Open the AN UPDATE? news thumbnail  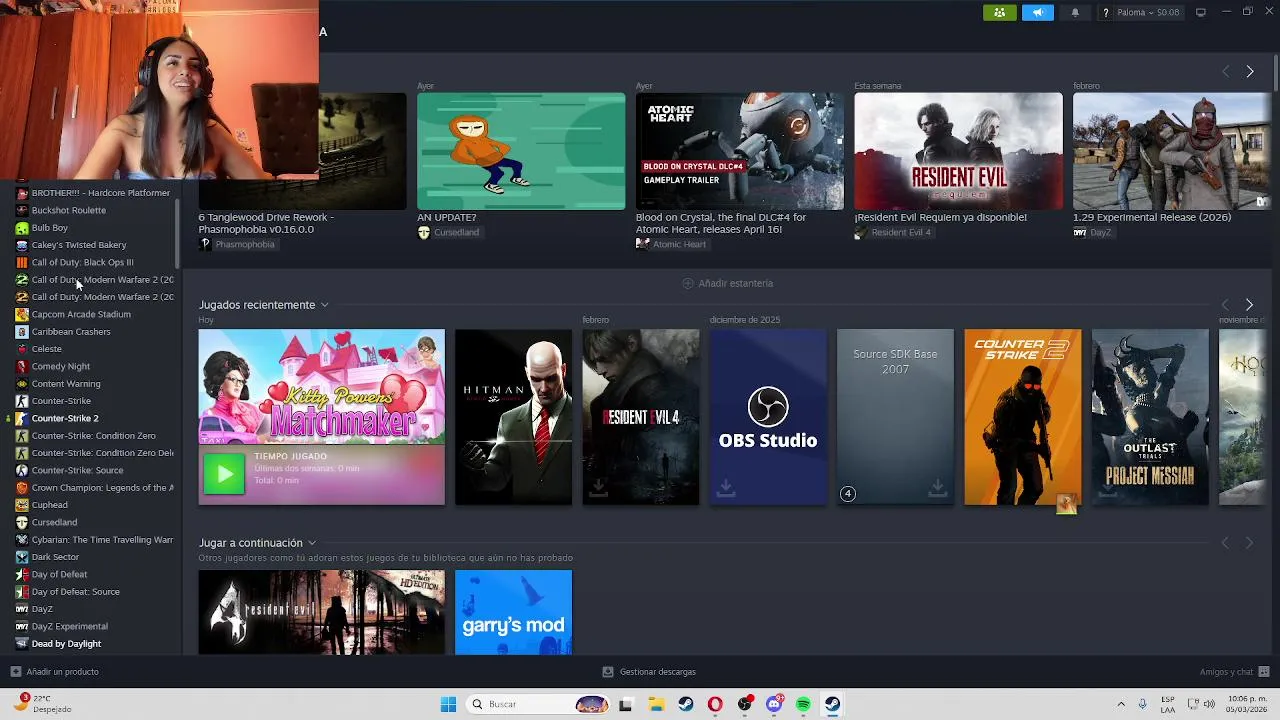click(x=521, y=151)
